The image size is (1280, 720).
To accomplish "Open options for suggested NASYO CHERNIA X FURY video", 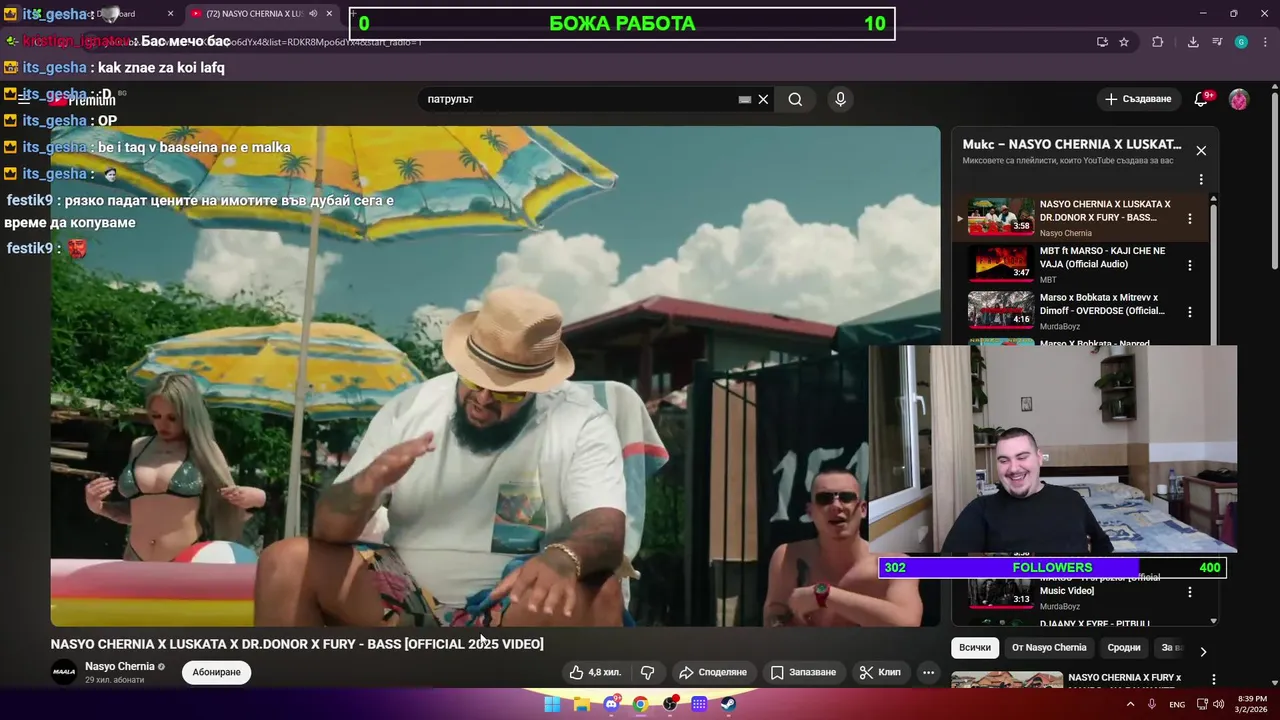I will (x=1214, y=679).
